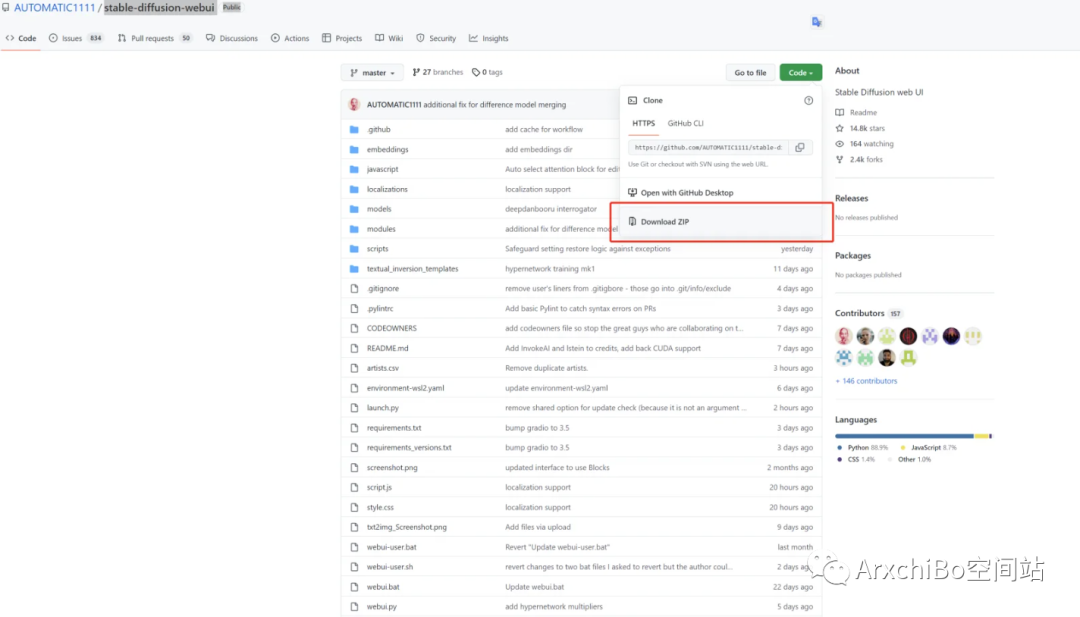This screenshot has height=617, width=1080.
Task: Select the HTTPS clone tab
Action: click(x=643, y=123)
